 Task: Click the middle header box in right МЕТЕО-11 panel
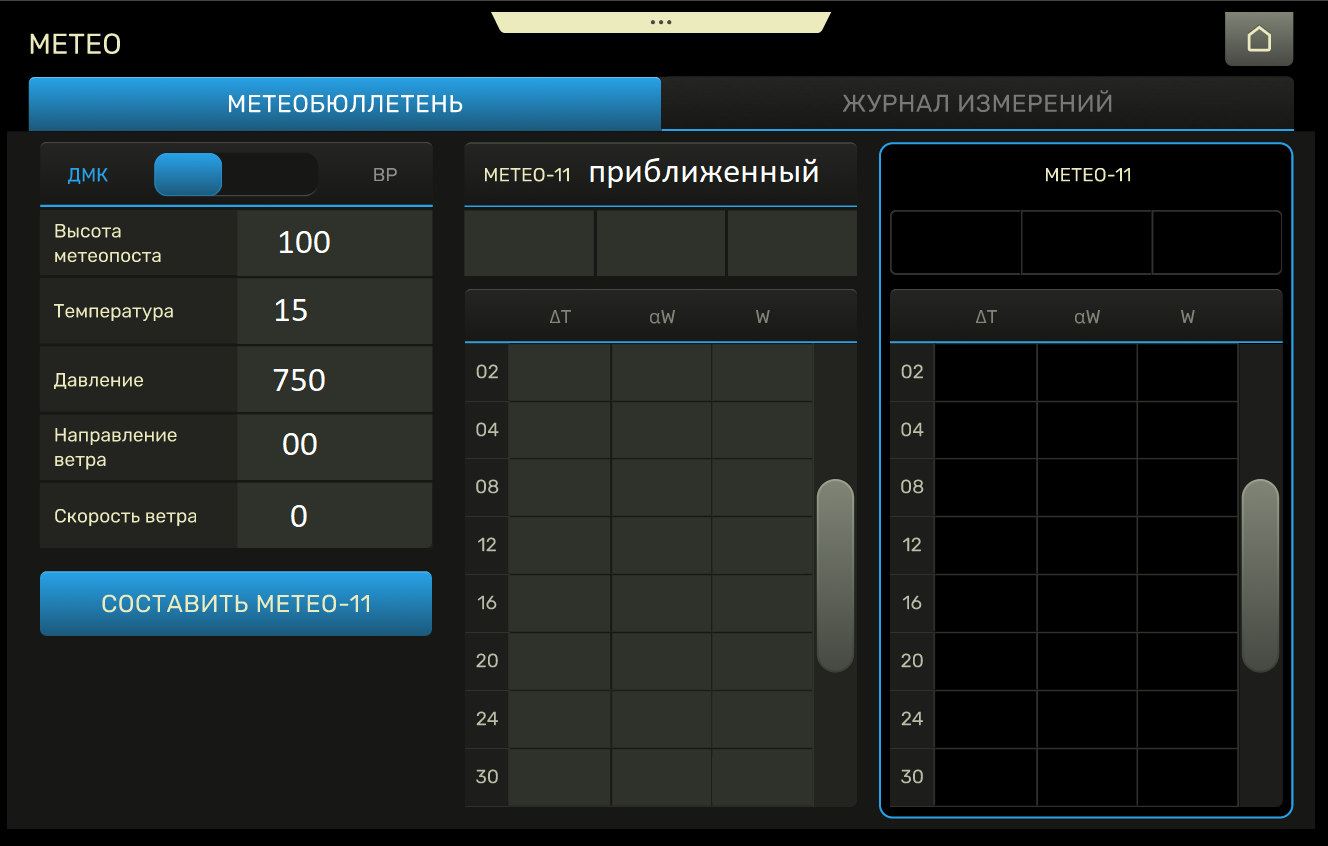tap(1086, 242)
